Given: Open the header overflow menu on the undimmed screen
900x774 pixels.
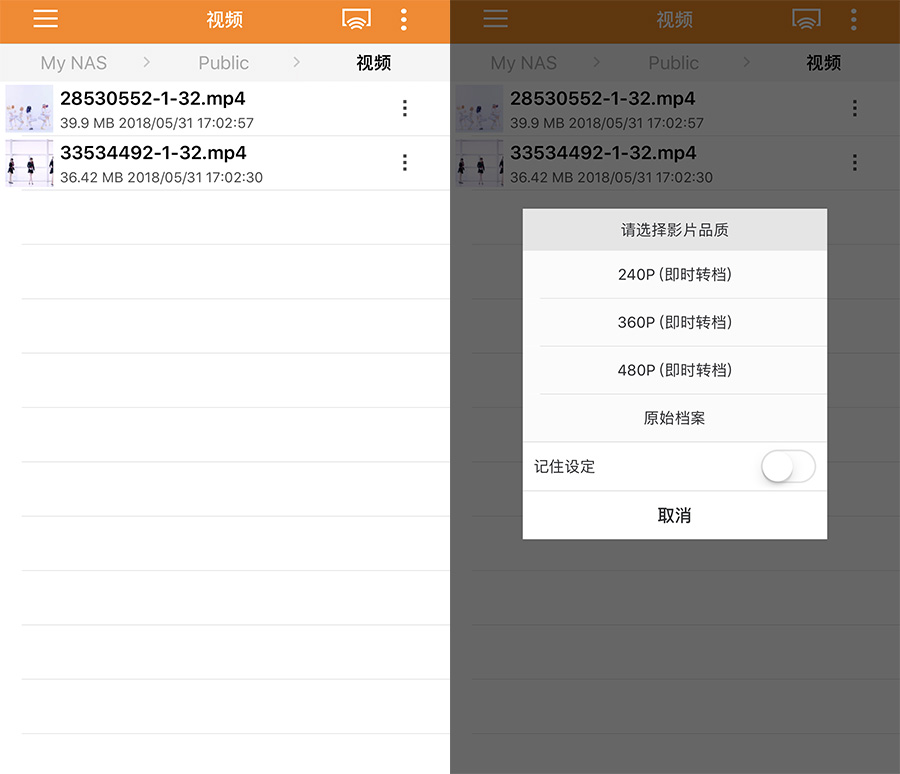Looking at the screenshot, I should (404, 19).
